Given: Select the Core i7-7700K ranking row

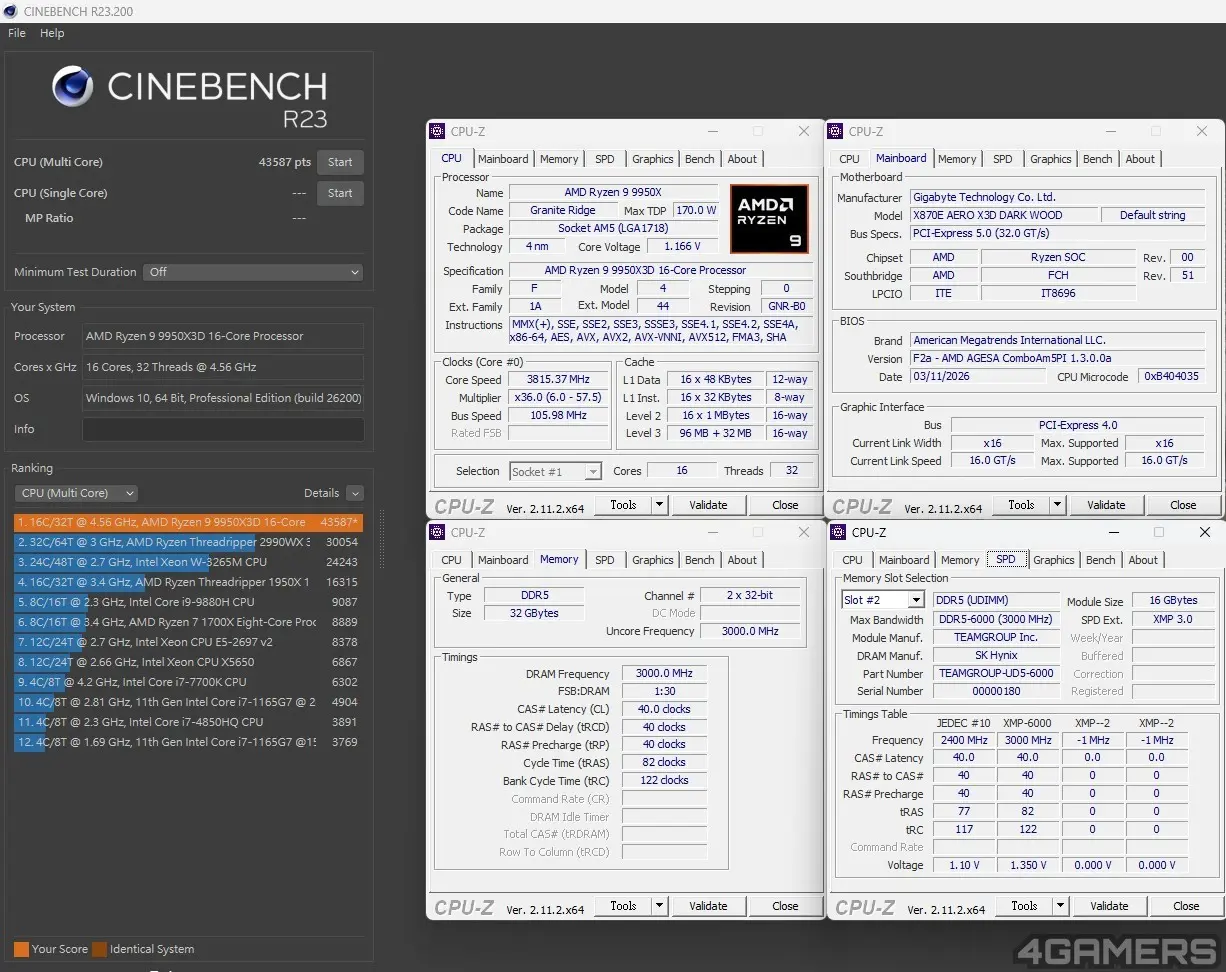Looking at the screenshot, I should pos(188,682).
